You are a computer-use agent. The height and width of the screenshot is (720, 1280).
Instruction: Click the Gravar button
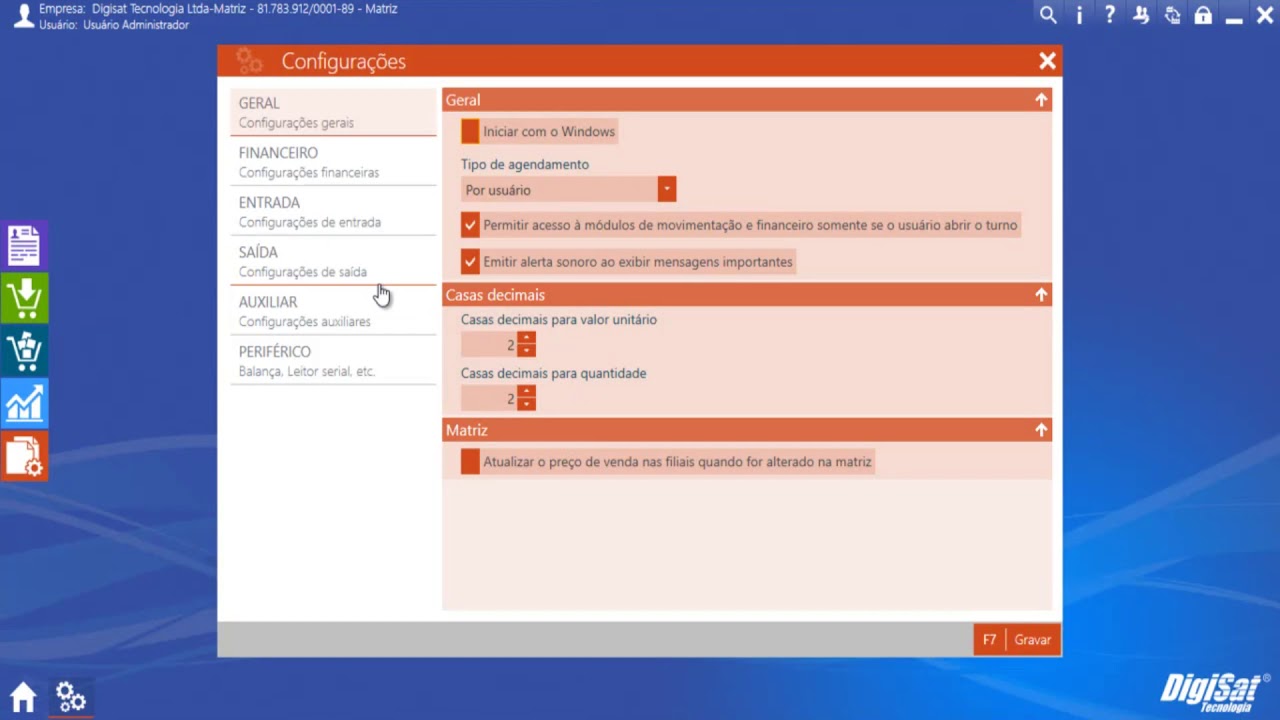(1033, 640)
